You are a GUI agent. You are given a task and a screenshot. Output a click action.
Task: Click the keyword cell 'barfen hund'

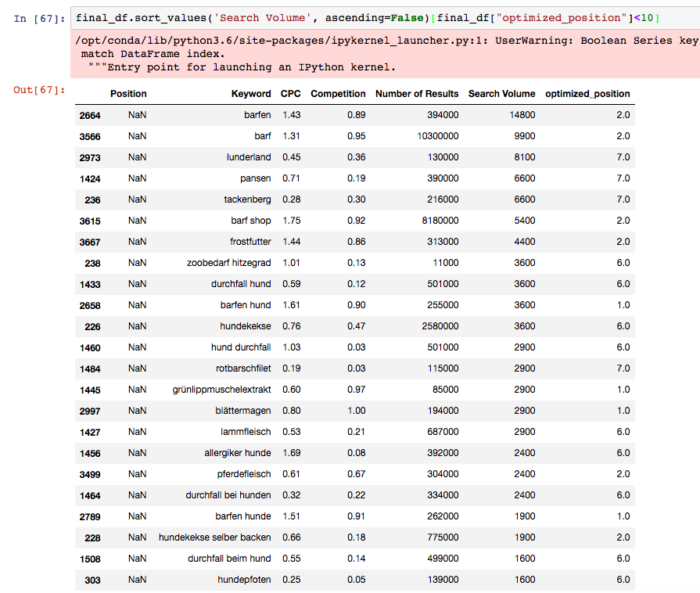click(246, 305)
